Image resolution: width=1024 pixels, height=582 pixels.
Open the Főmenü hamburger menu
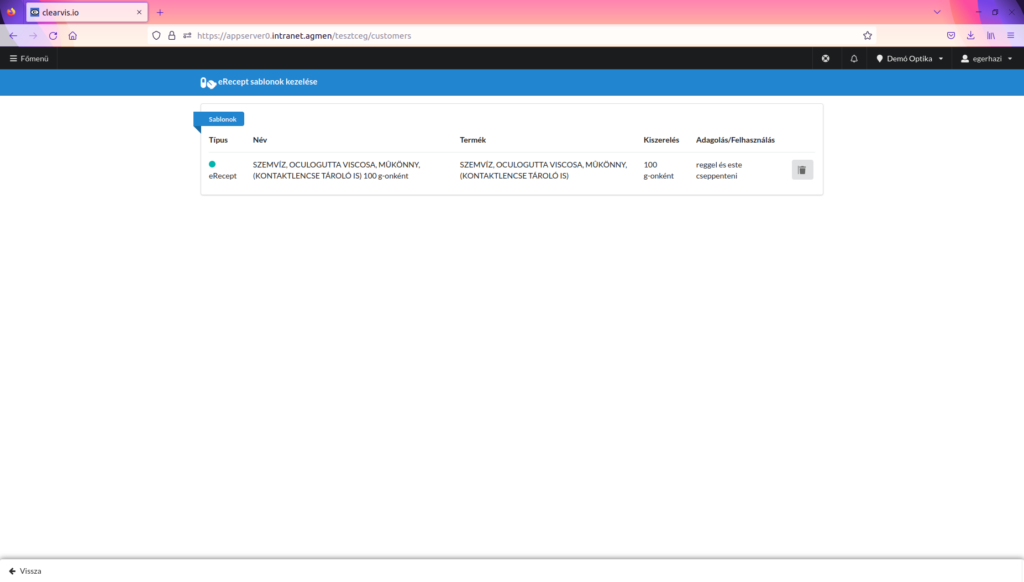(29, 59)
